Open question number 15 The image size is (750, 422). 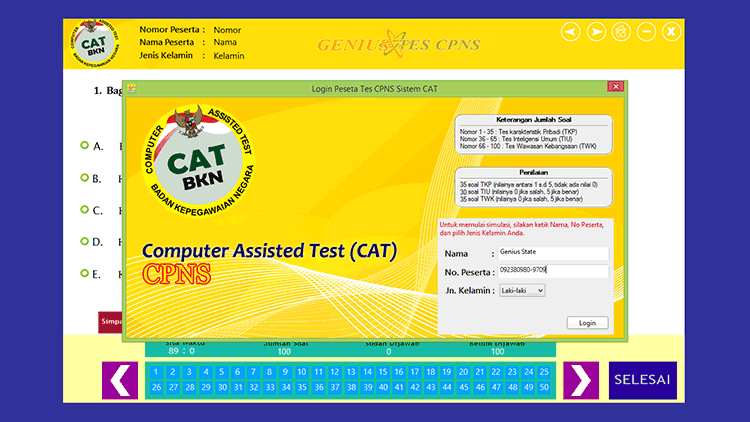(x=383, y=372)
